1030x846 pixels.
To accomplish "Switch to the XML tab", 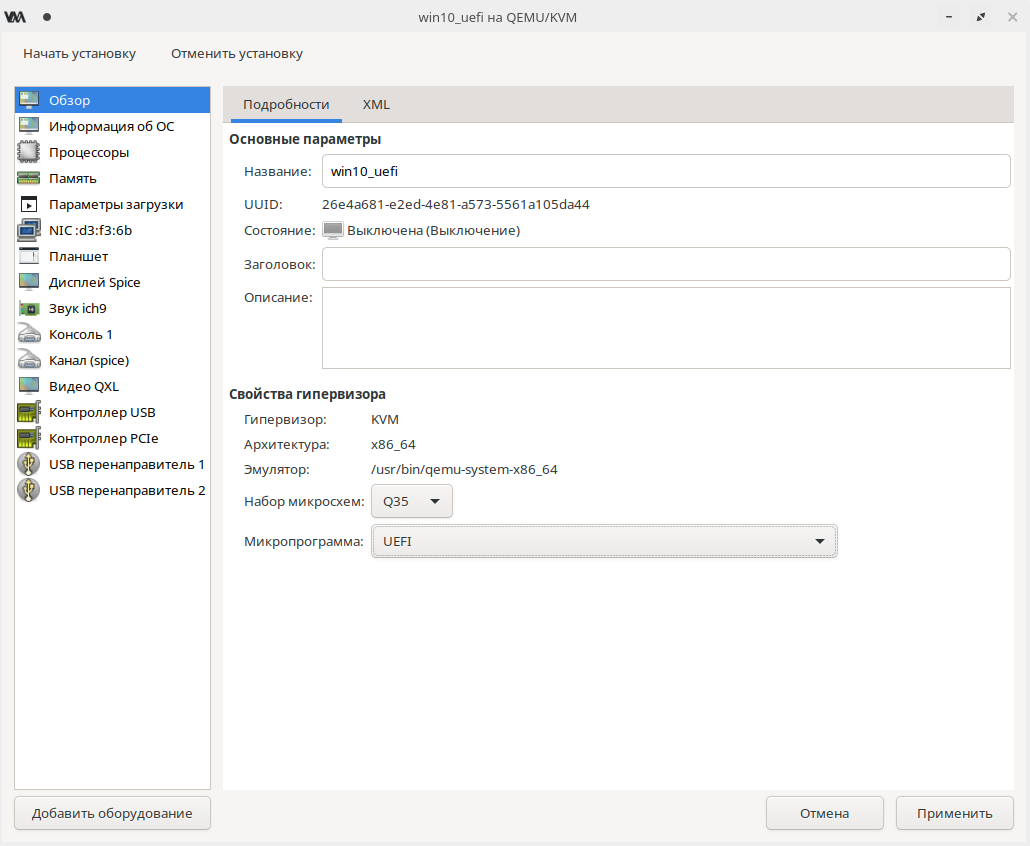I will [x=376, y=104].
